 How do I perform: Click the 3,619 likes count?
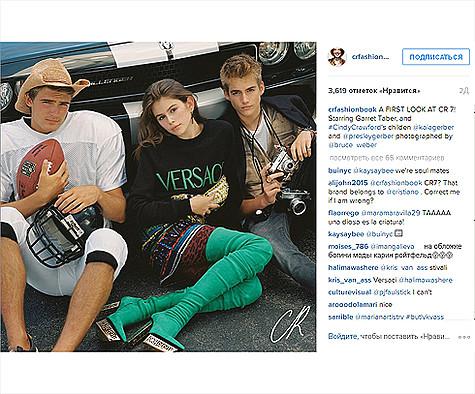coord(374,91)
